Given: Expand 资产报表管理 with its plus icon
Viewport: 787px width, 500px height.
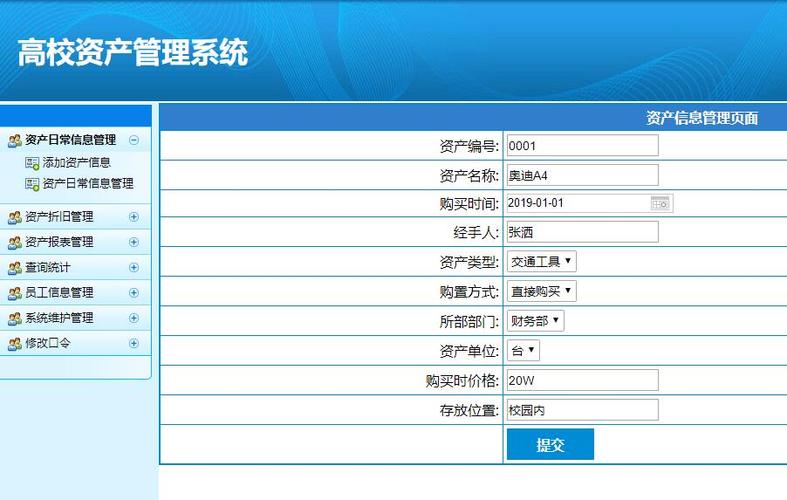Looking at the screenshot, I should 134,242.
